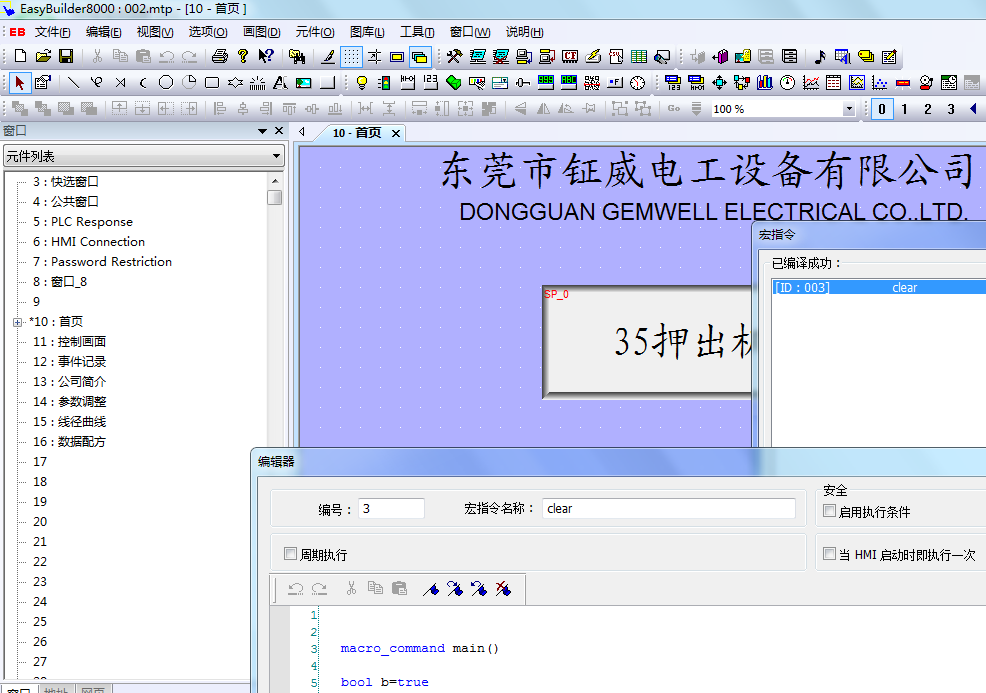The height and width of the screenshot is (693, 986).
Task: Select the Bit Lamp lightbulb object
Action: pos(361,83)
